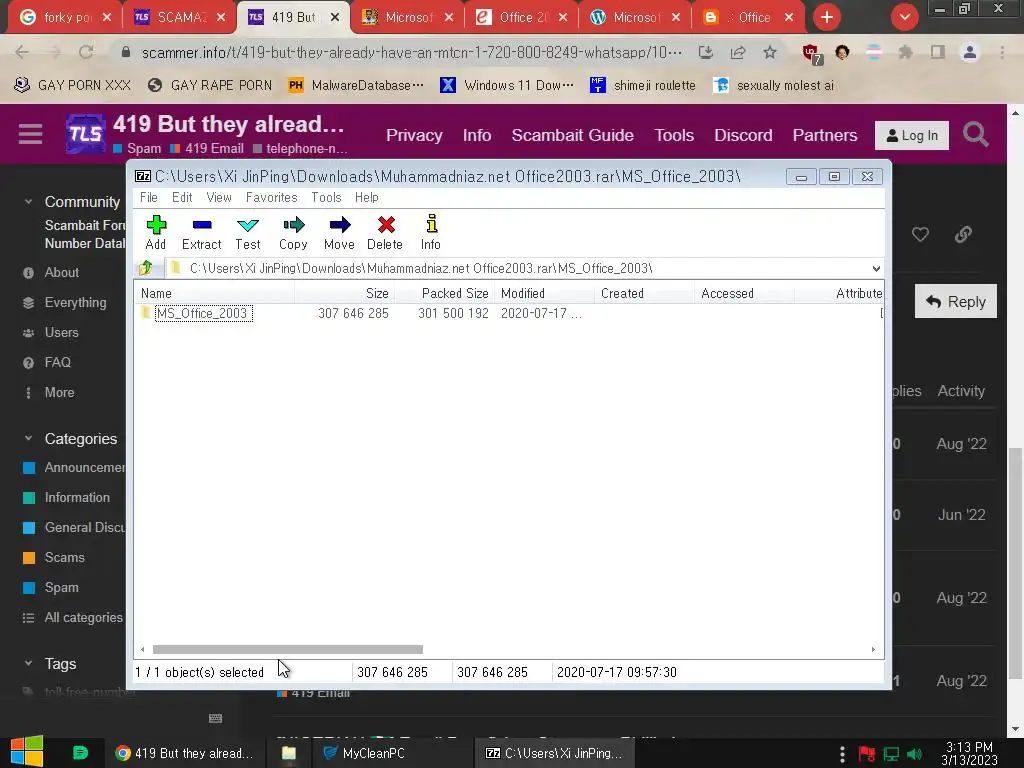Click the Add button in 7-Zip toolbar

[155, 233]
